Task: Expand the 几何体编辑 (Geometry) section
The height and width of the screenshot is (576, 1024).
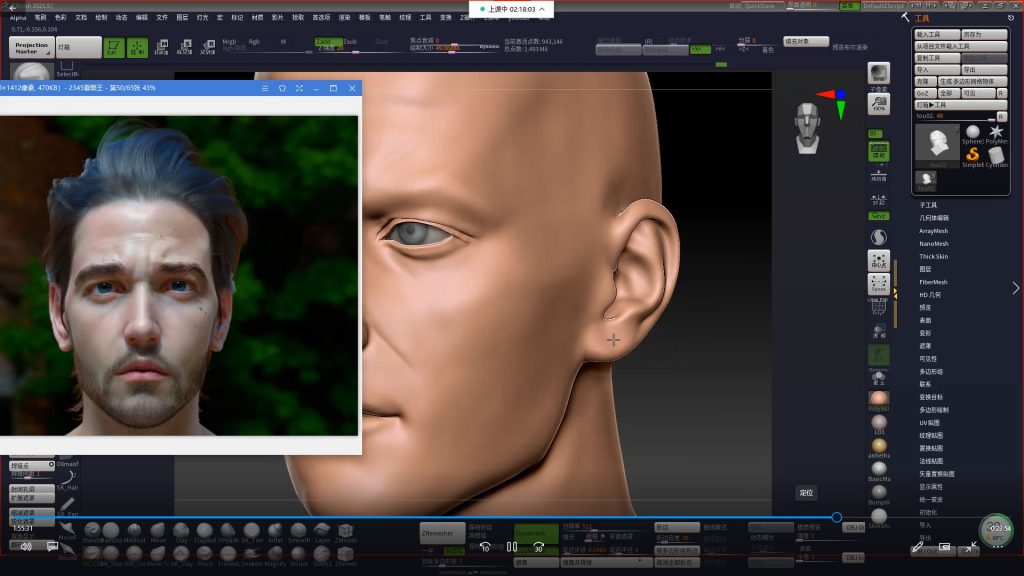Action: (x=934, y=218)
